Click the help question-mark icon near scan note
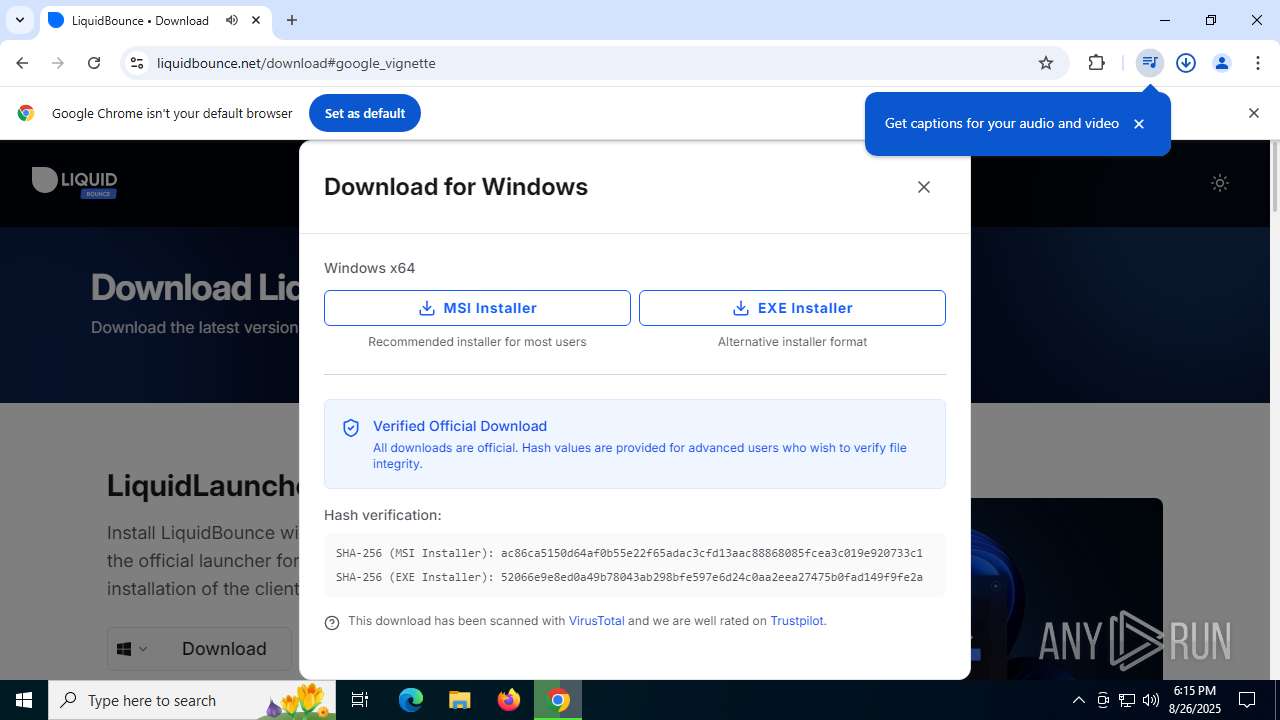Viewport: 1280px width, 720px height. coord(332,622)
